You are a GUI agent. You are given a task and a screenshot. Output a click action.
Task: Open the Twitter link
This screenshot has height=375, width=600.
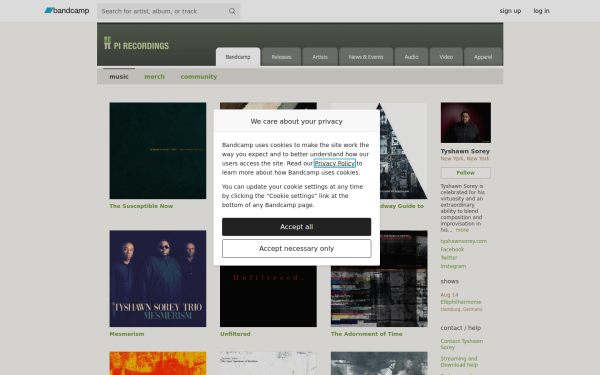(449, 258)
